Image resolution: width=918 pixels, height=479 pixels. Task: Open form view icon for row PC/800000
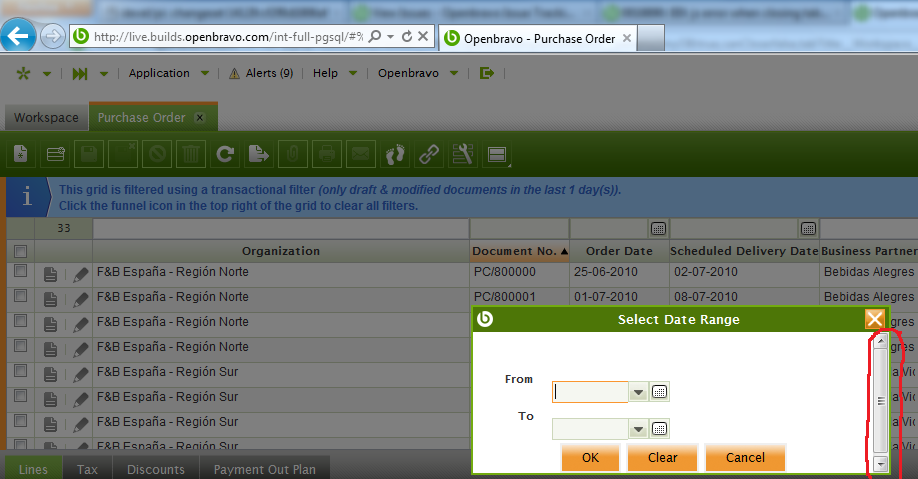point(50,274)
